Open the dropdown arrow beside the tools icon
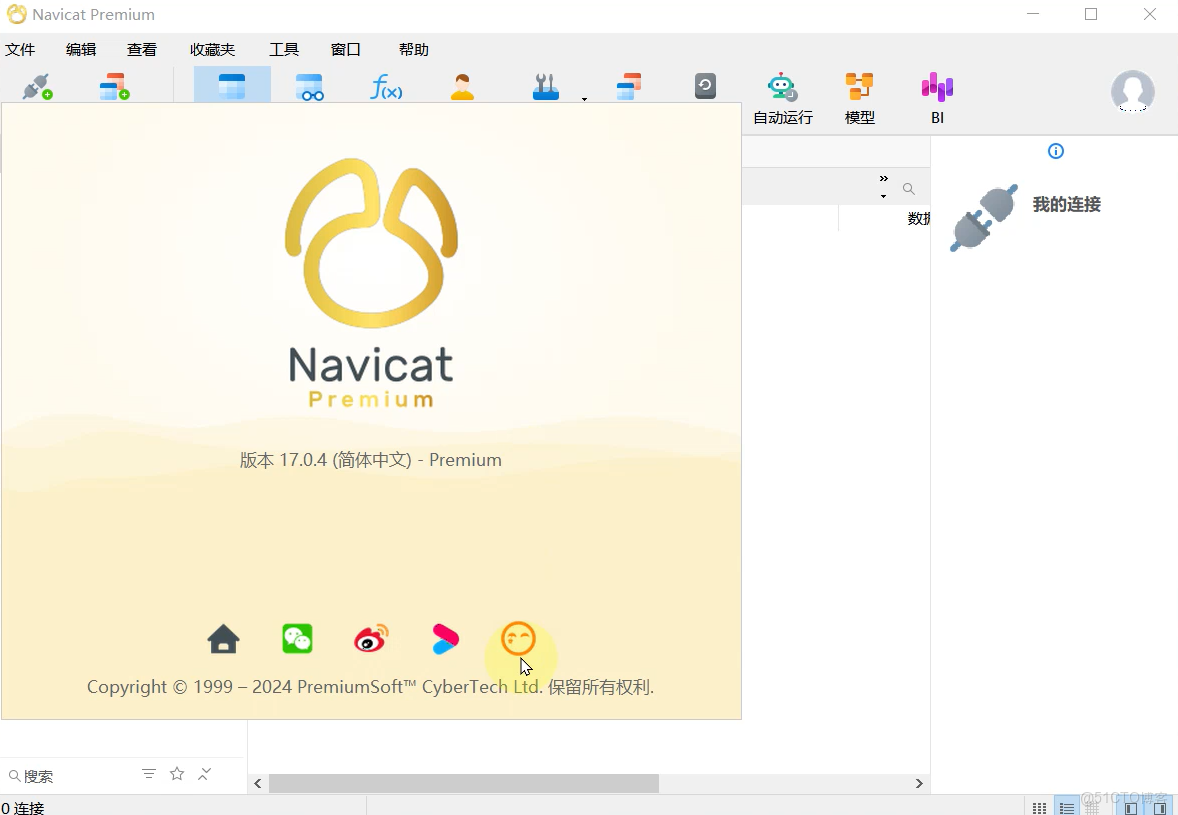This screenshot has width=1178, height=815. pos(584,99)
